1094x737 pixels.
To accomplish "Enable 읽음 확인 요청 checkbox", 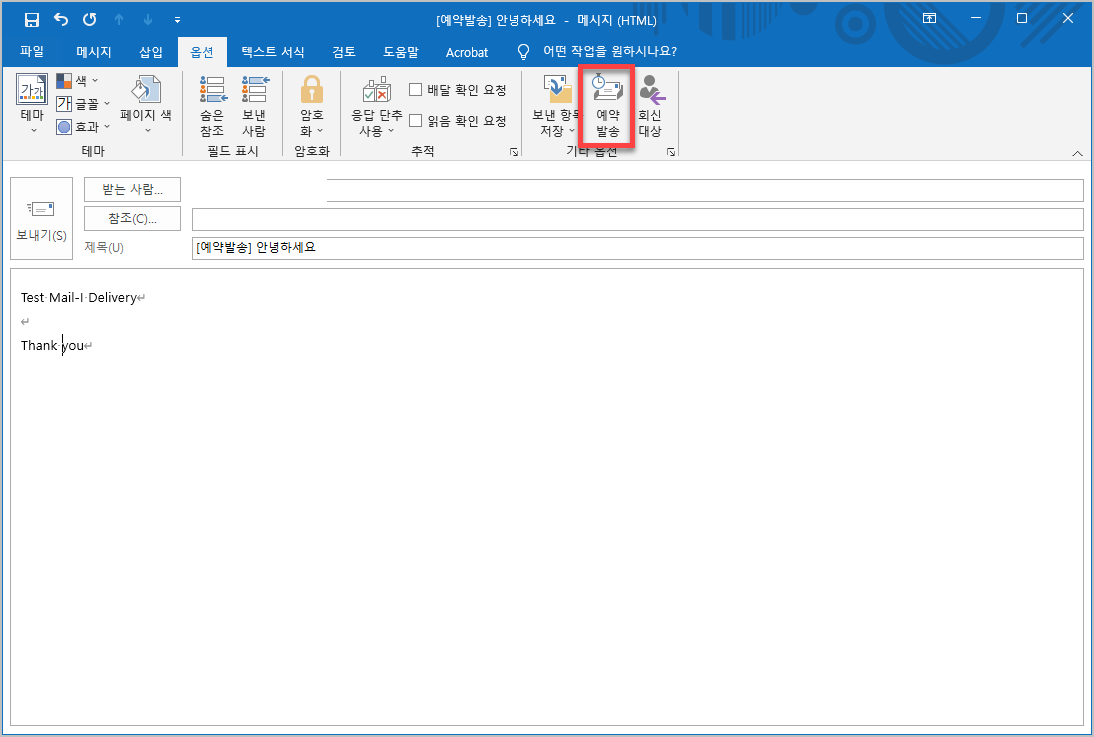I will (x=458, y=121).
